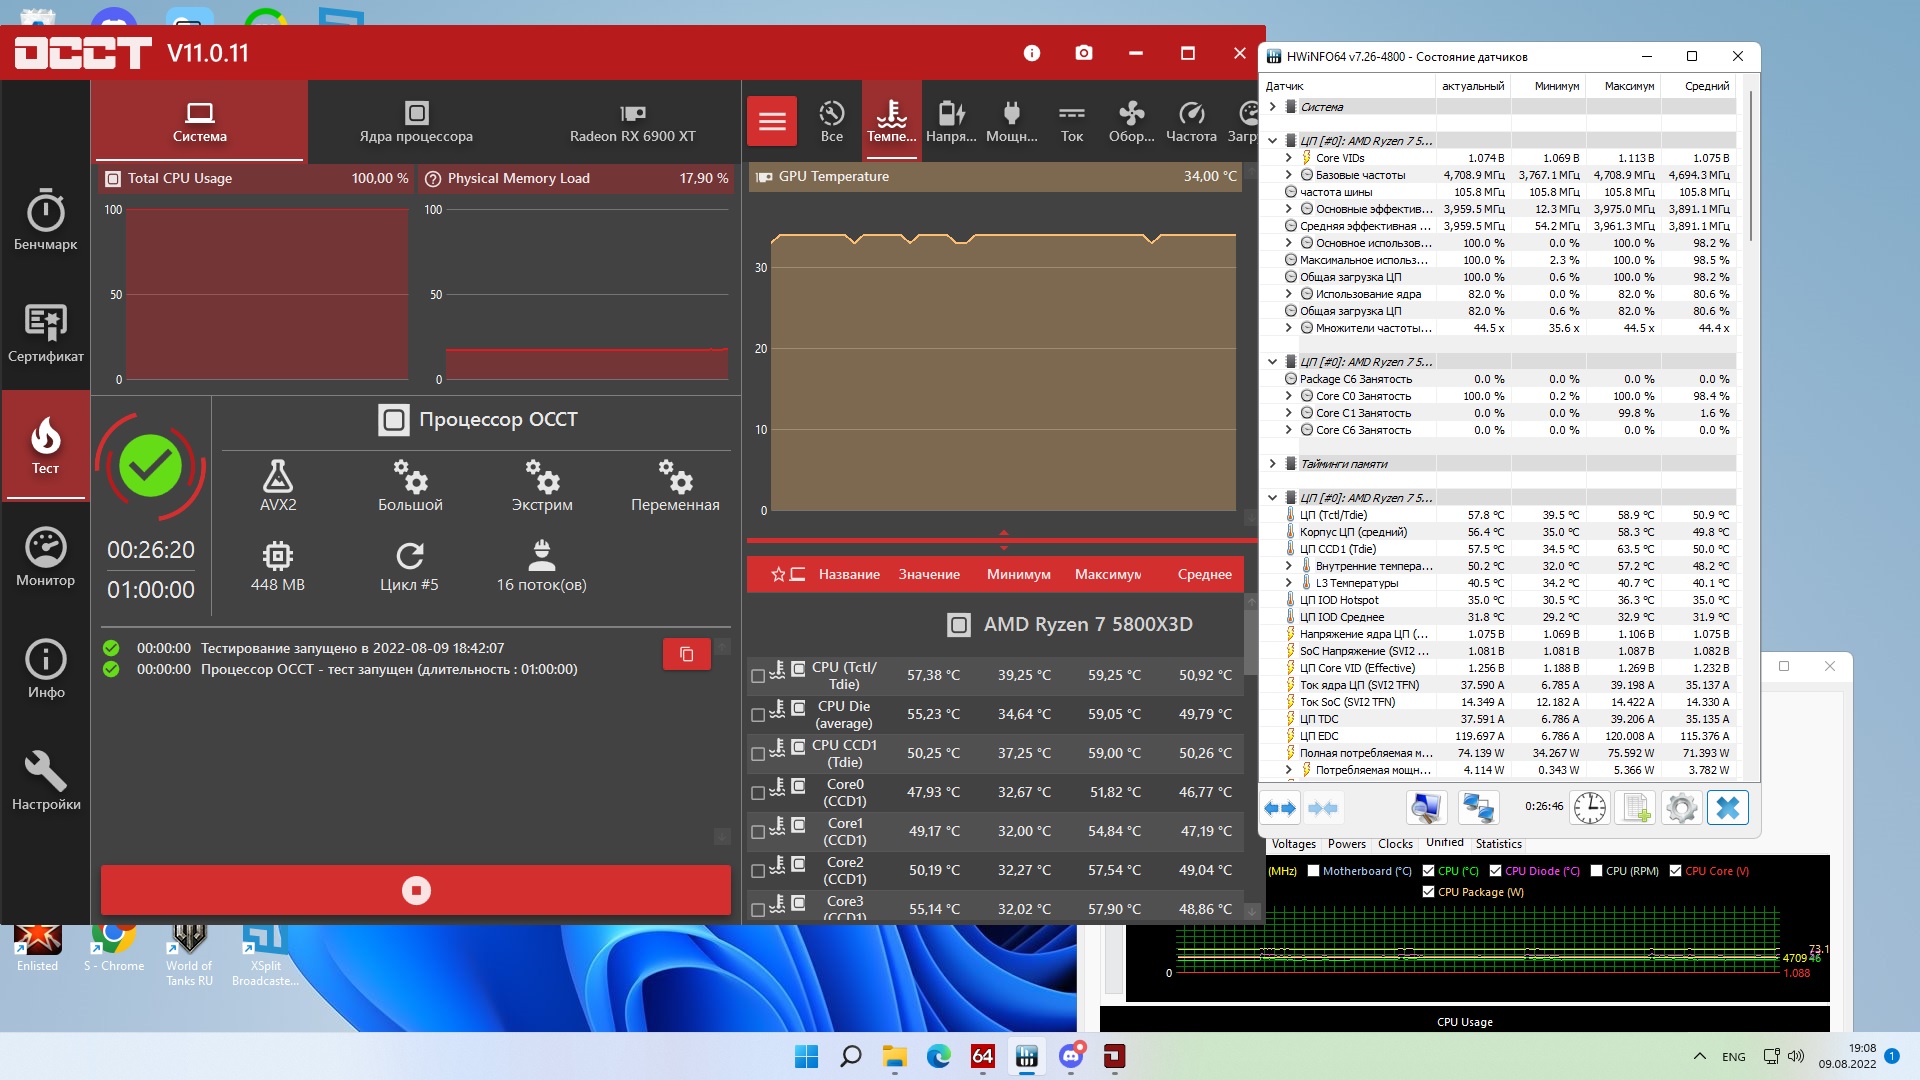Image resolution: width=1920 pixels, height=1080 pixels.
Task: Click HWiNFO reset clock icon
Action: pyautogui.click(x=1589, y=807)
